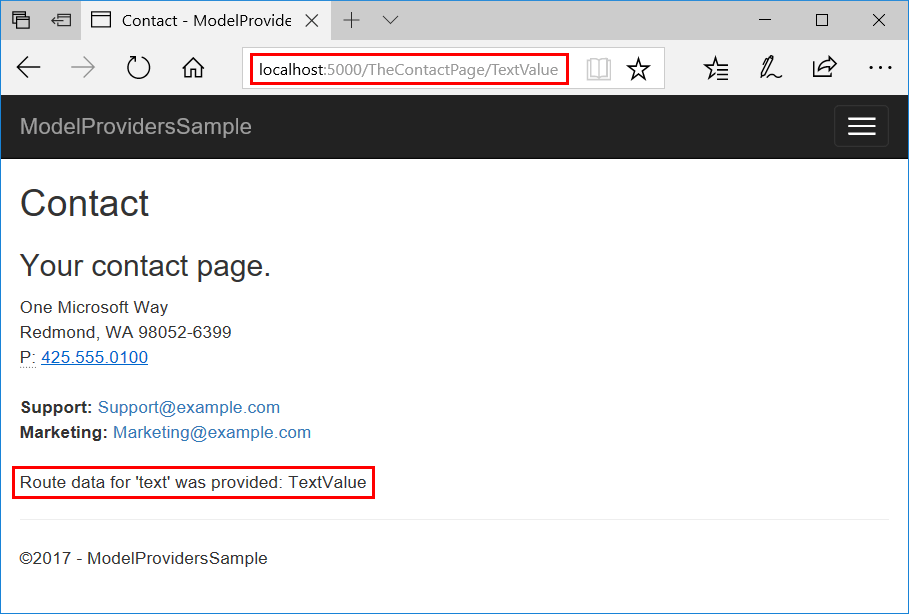Add this page to favorites

[639, 68]
